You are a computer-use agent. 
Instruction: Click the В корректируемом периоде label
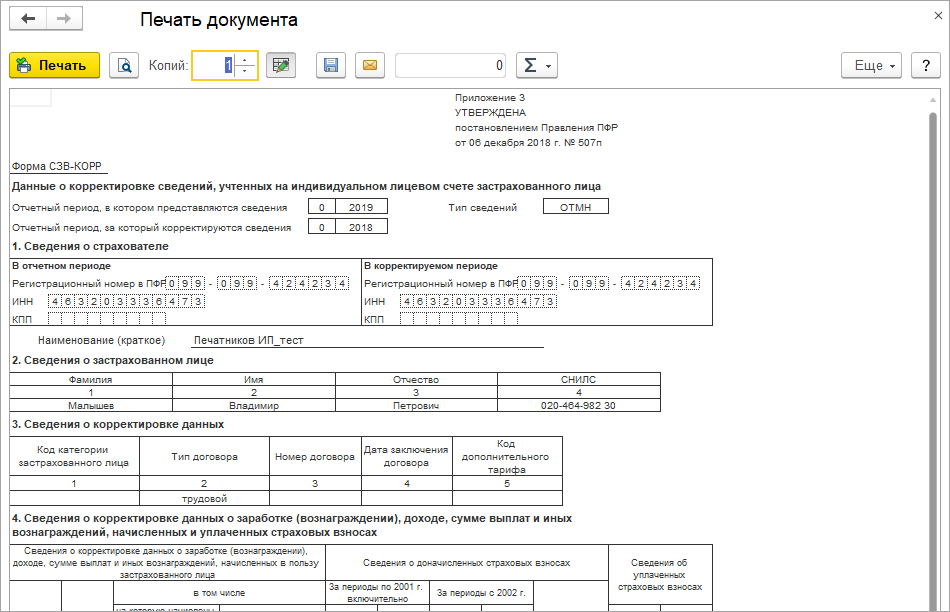[431, 265]
